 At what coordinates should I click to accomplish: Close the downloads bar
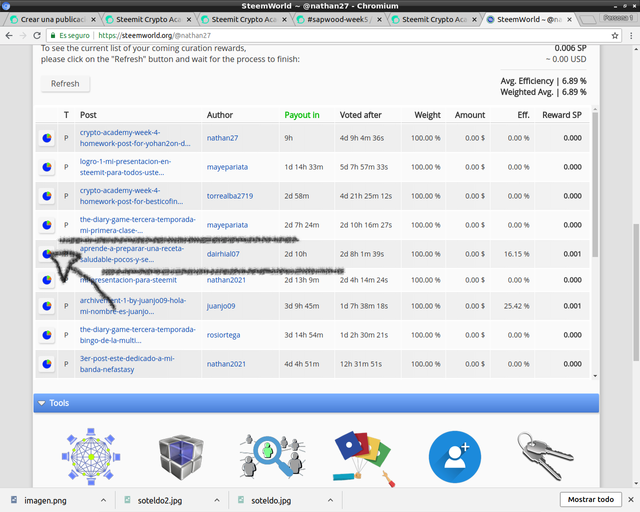tap(631, 499)
